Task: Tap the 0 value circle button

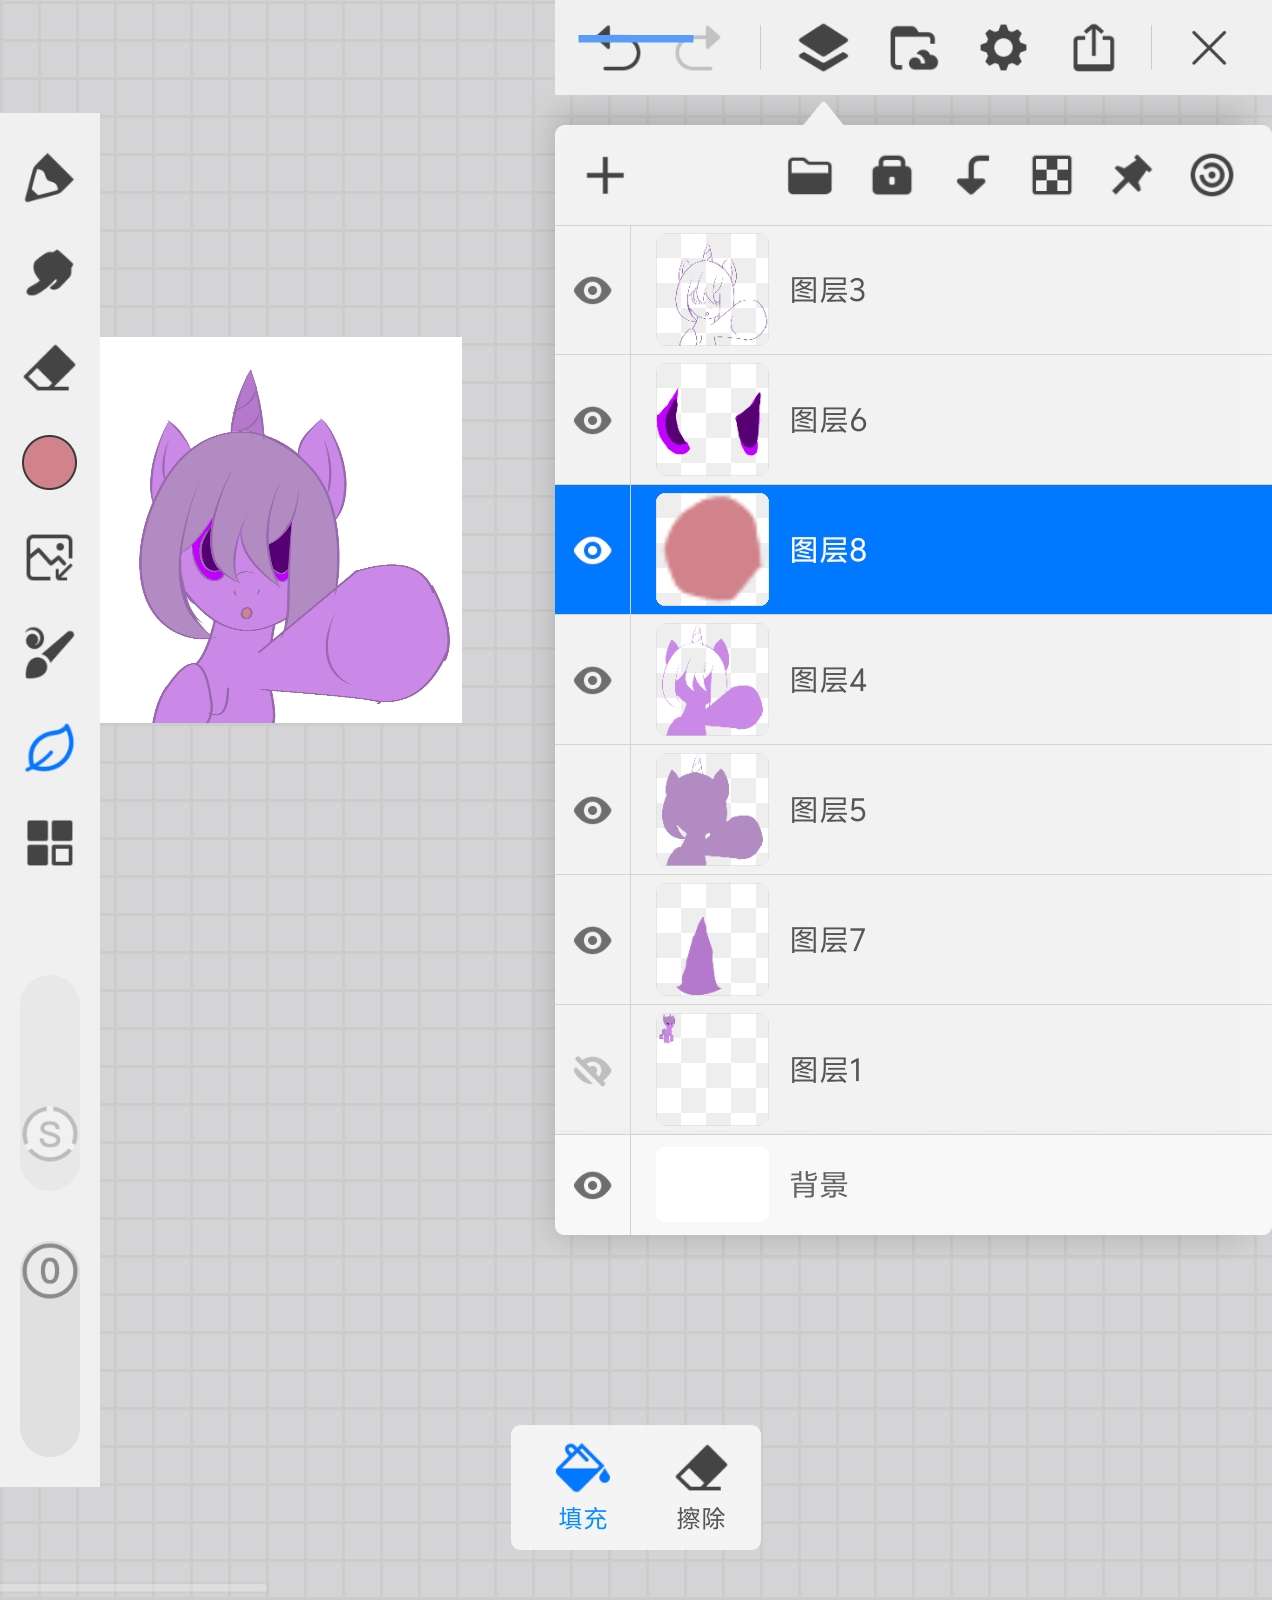Action: 49,1271
